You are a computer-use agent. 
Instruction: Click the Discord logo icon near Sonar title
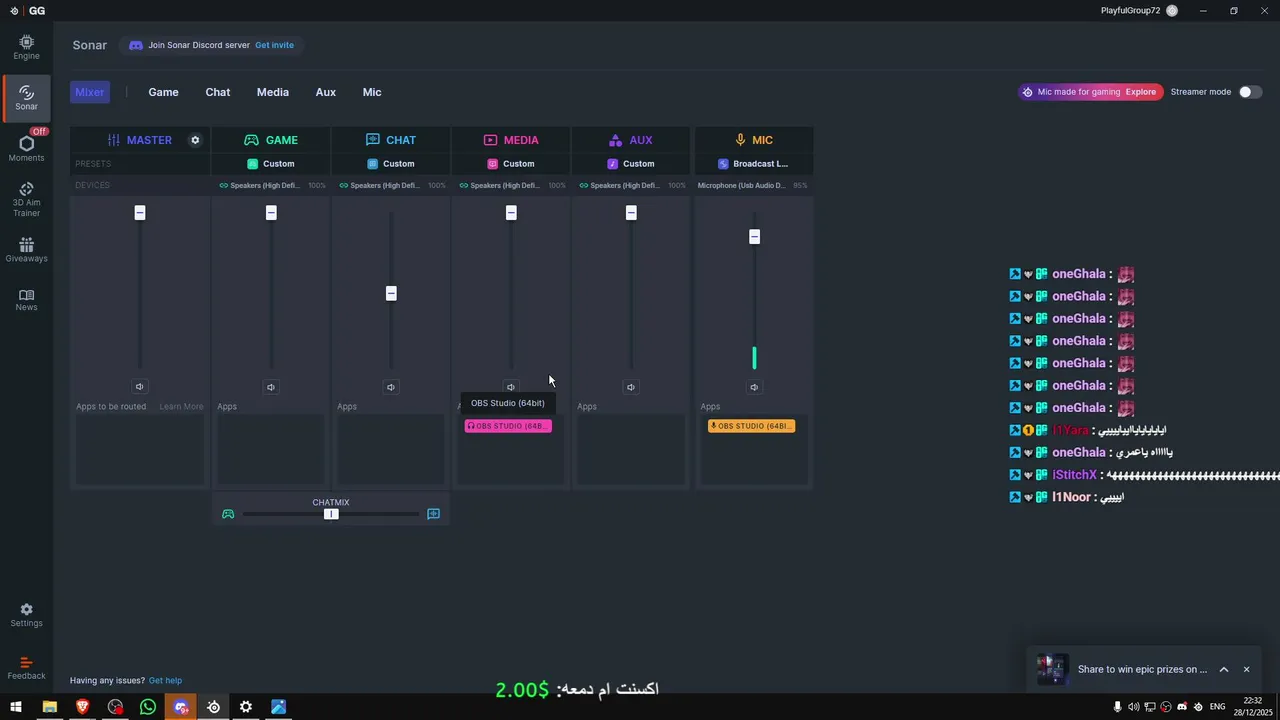point(136,45)
